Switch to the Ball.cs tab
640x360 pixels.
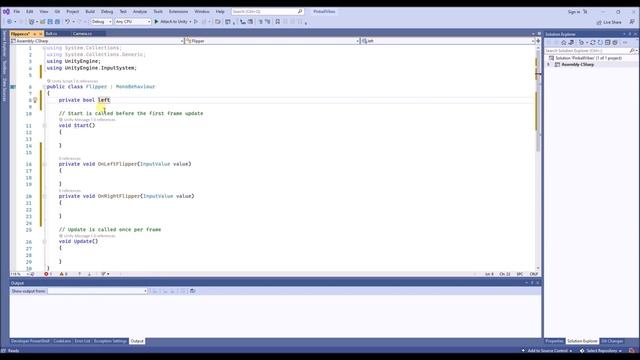[x=52, y=34]
